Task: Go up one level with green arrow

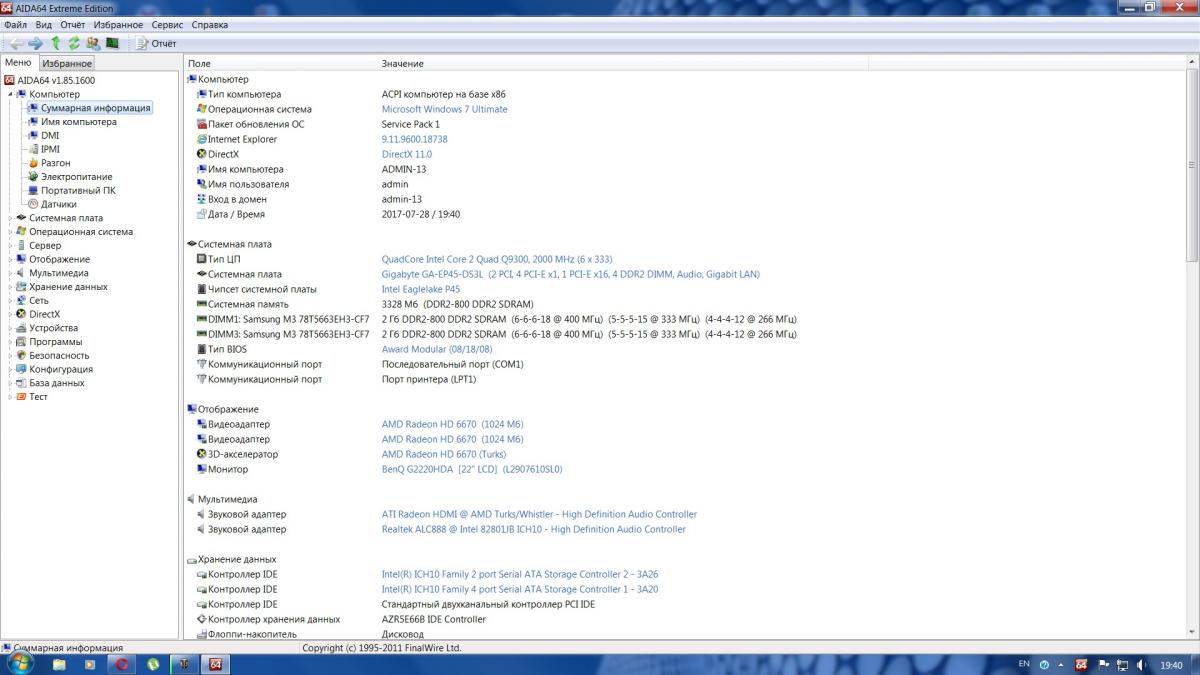Action: (56, 43)
